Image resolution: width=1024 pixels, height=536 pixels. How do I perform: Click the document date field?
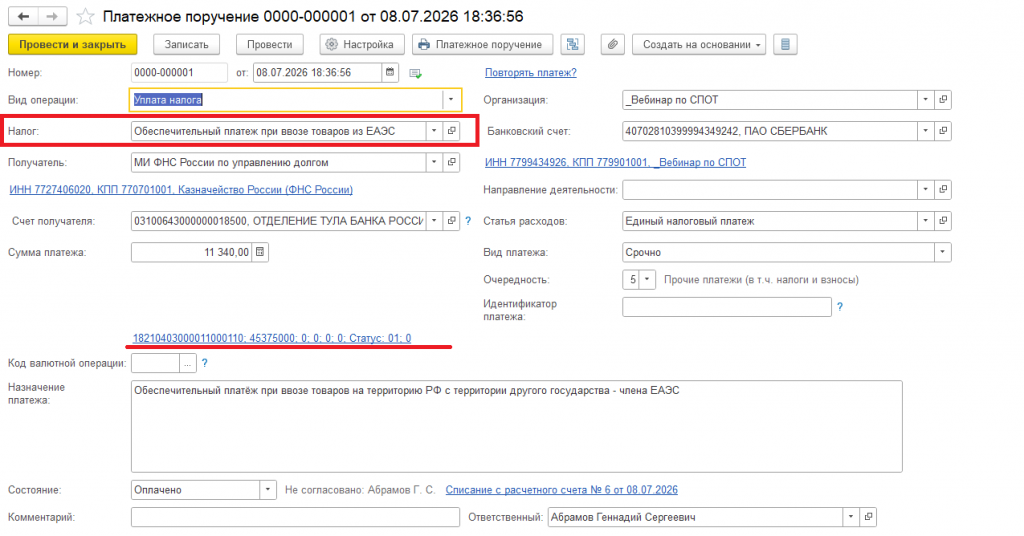pyautogui.click(x=317, y=72)
